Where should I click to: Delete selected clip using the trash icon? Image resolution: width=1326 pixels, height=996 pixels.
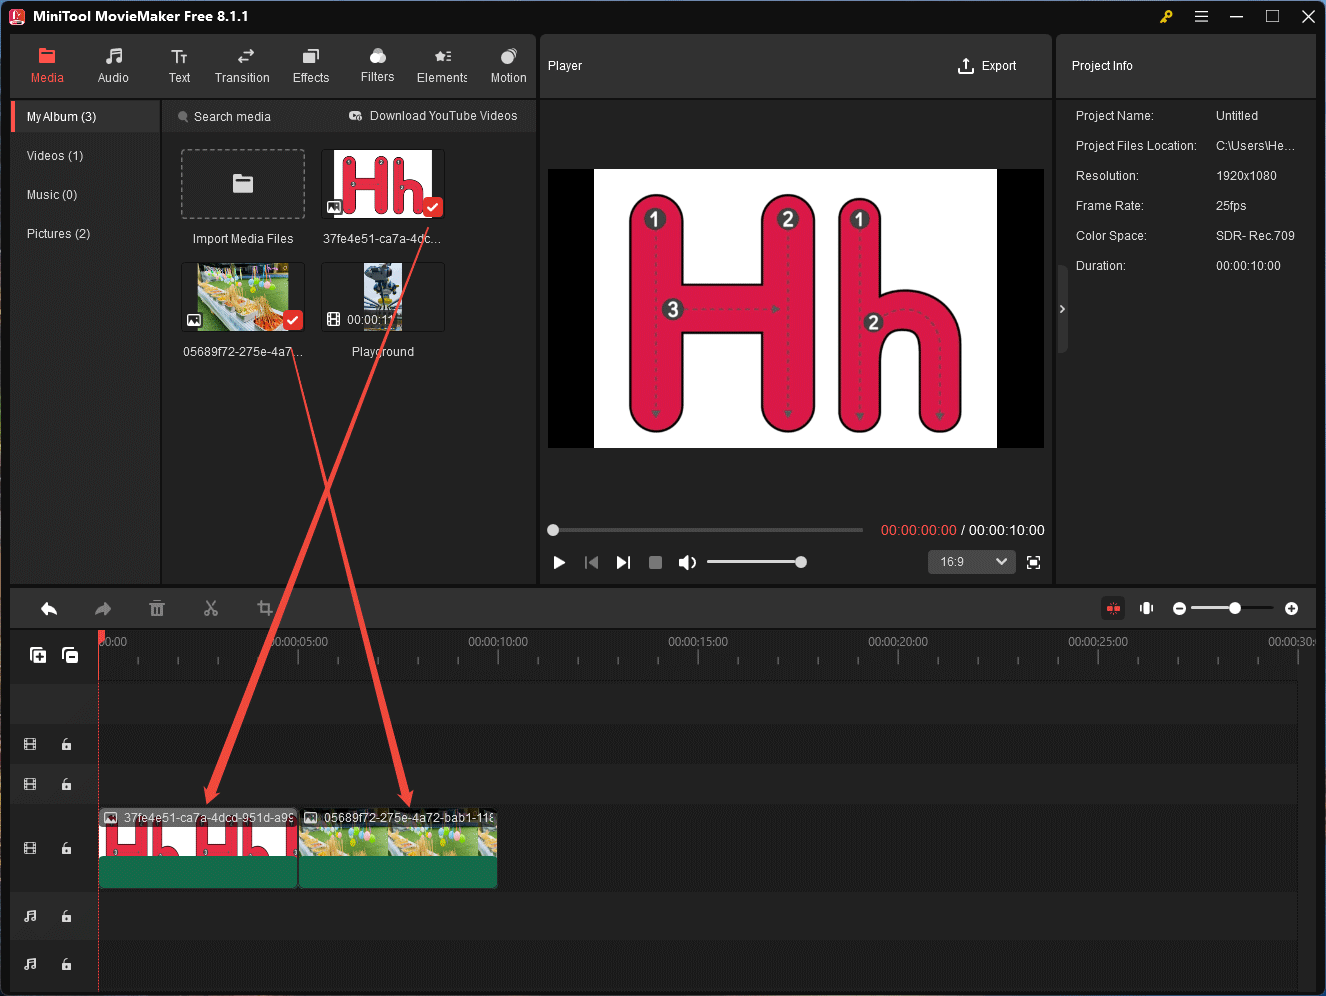pyautogui.click(x=157, y=608)
